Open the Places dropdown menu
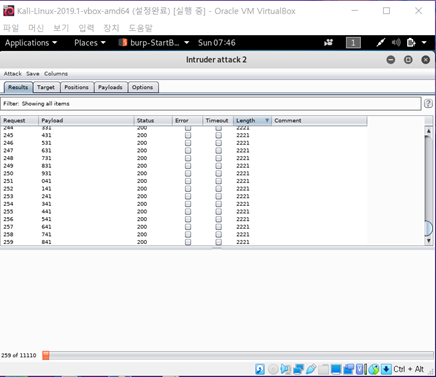The height and width of the screenshot is (377, 436). pos(90,43)
